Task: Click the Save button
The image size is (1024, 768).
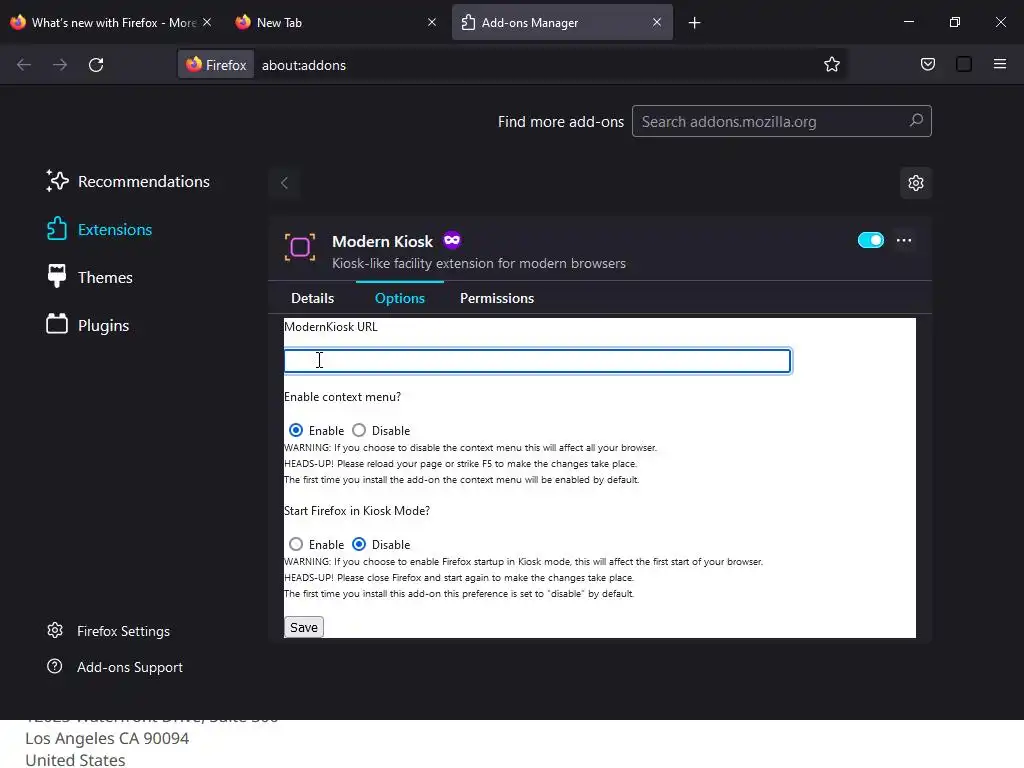Action: [x=304, y=627]
